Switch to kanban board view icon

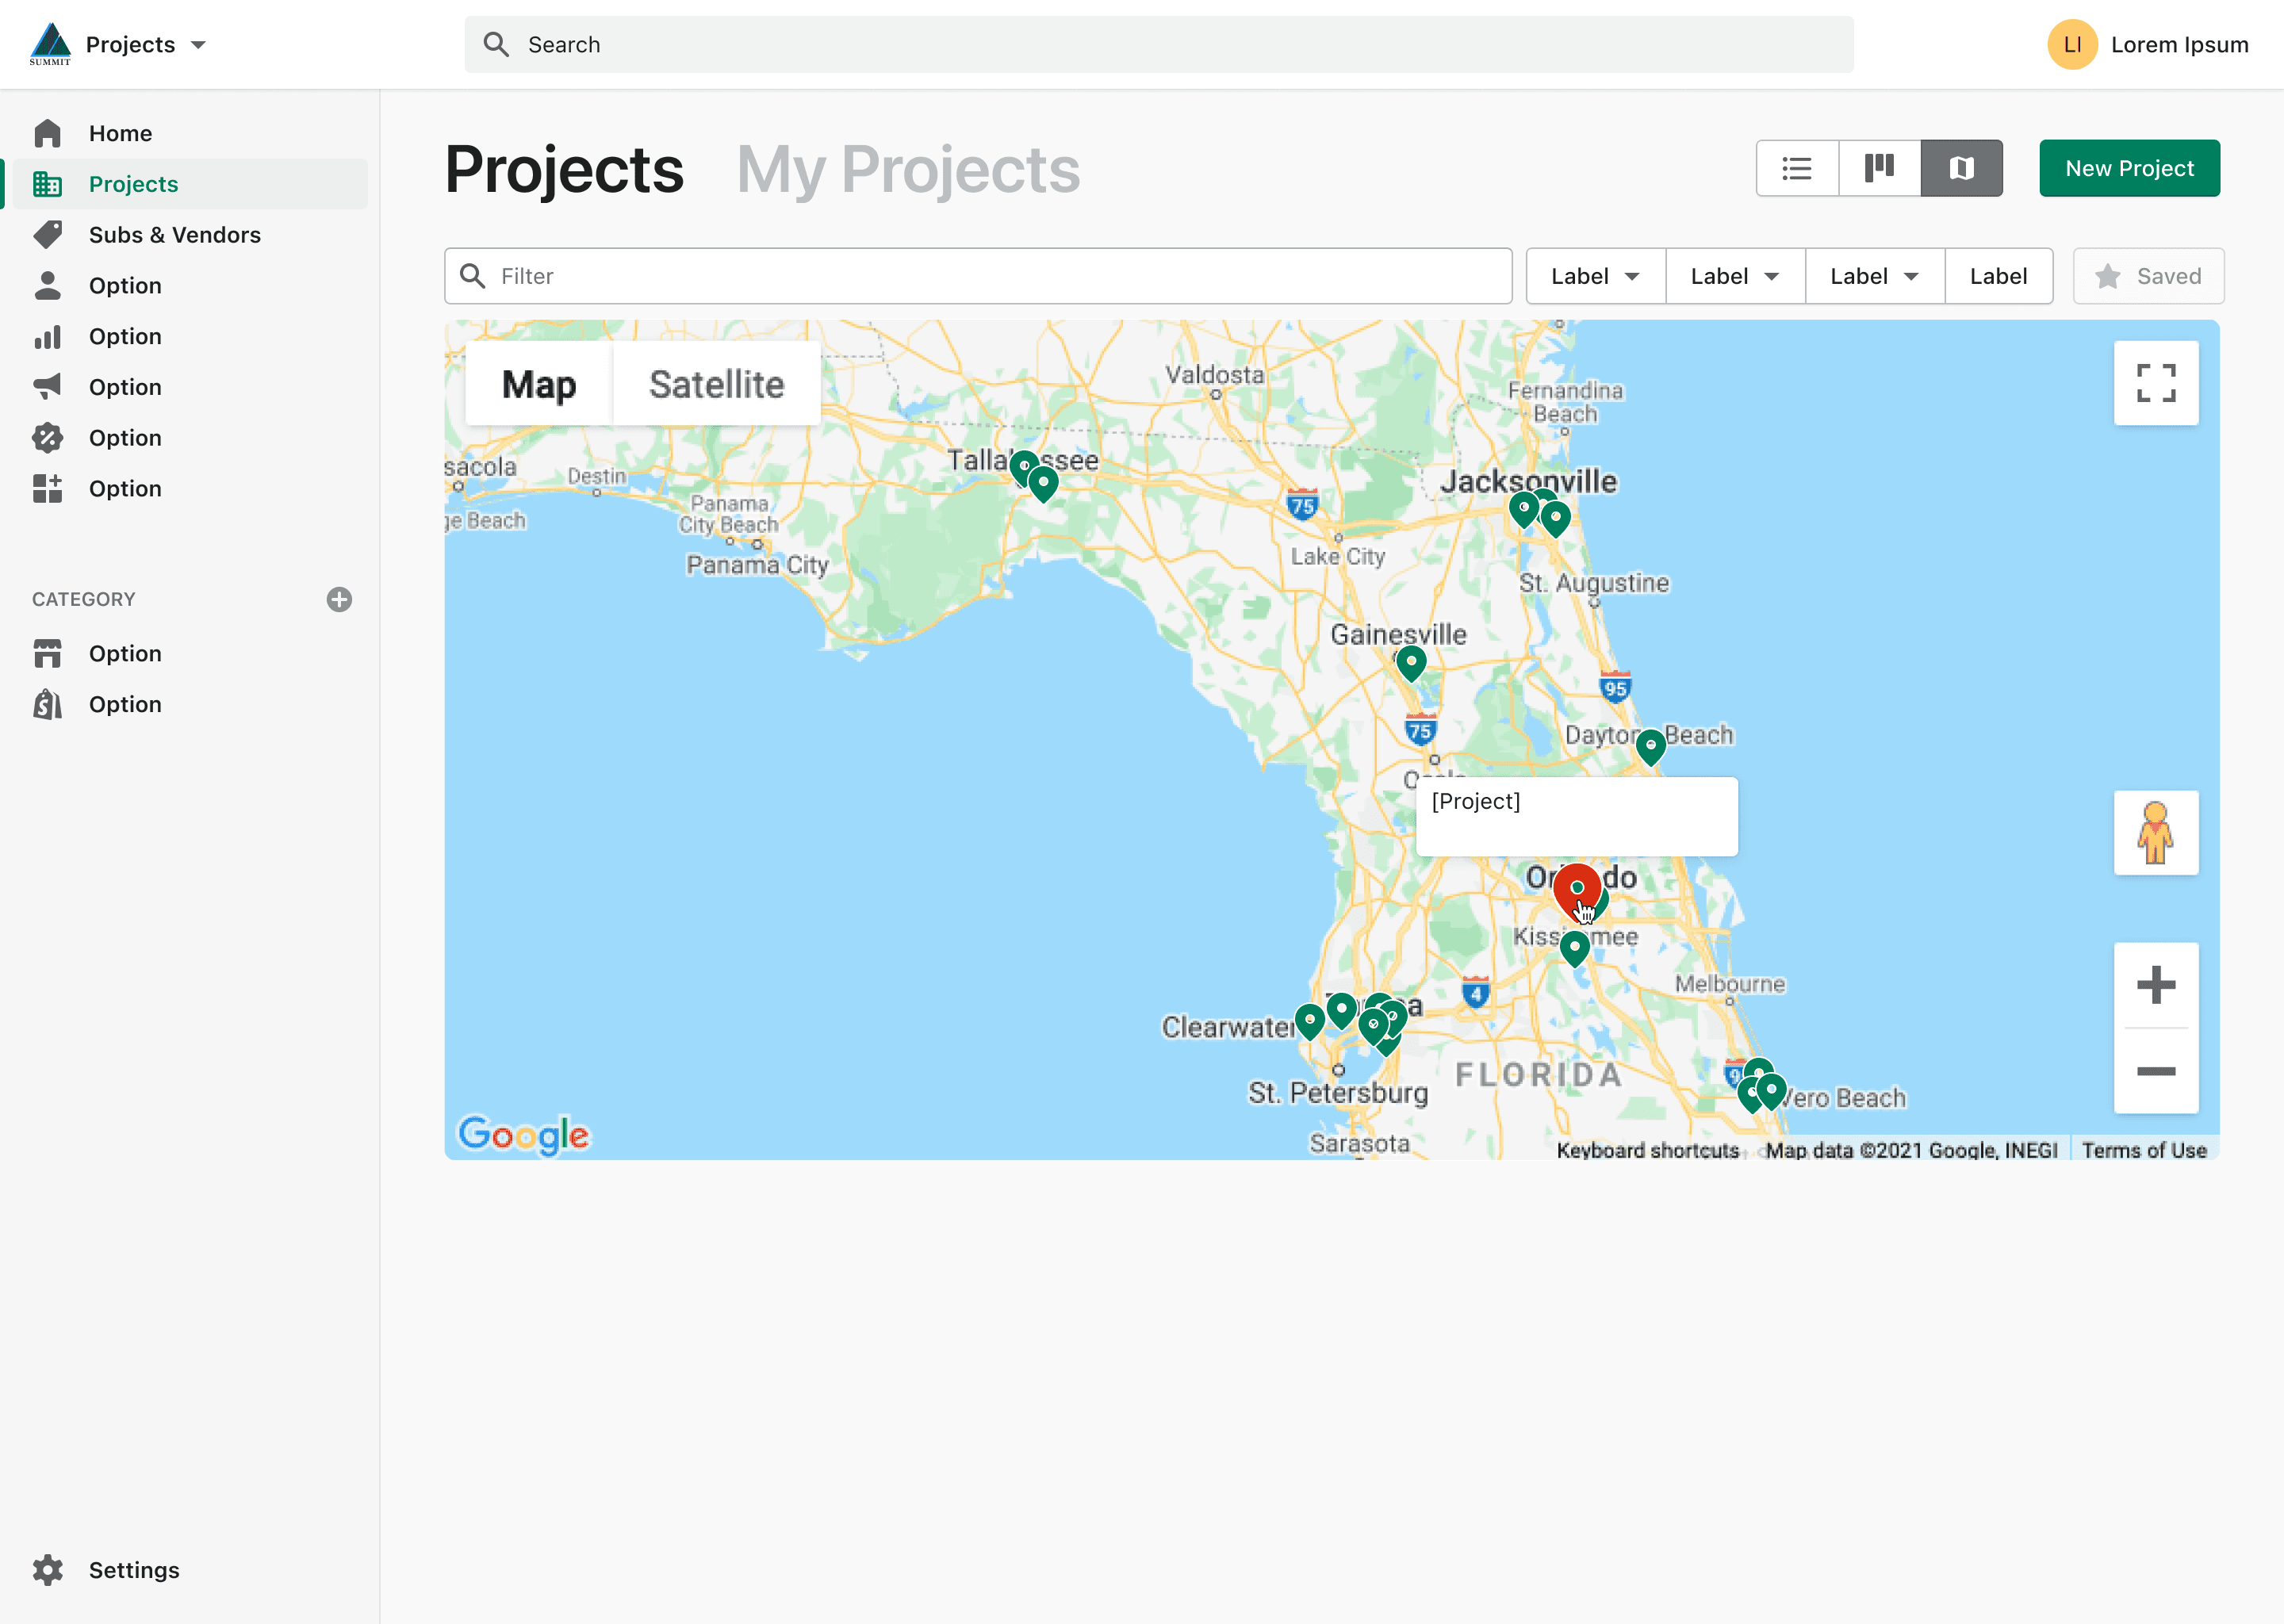(1879, 168)
